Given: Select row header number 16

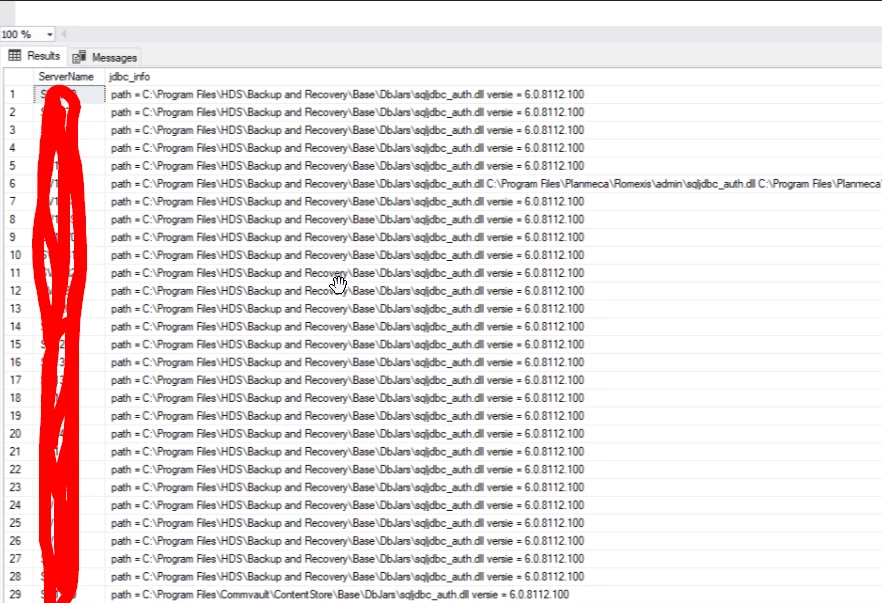Looking at the screenshot, I should (x=19, y=362).
